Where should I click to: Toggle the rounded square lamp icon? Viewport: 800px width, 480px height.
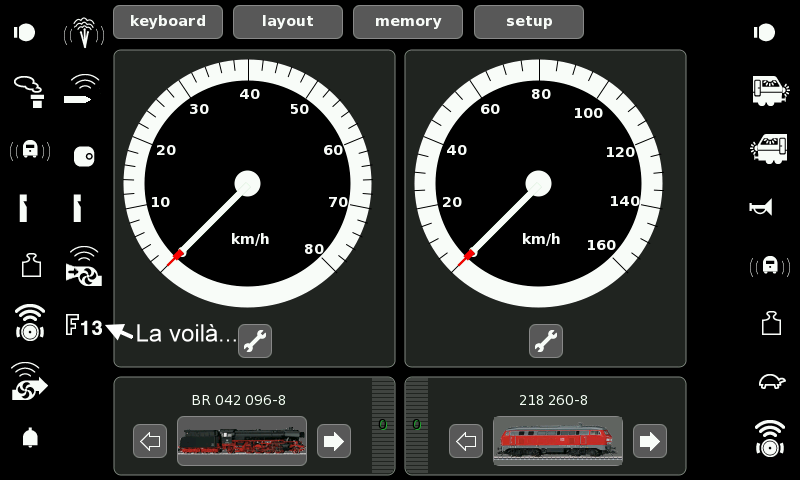point(84,156)
